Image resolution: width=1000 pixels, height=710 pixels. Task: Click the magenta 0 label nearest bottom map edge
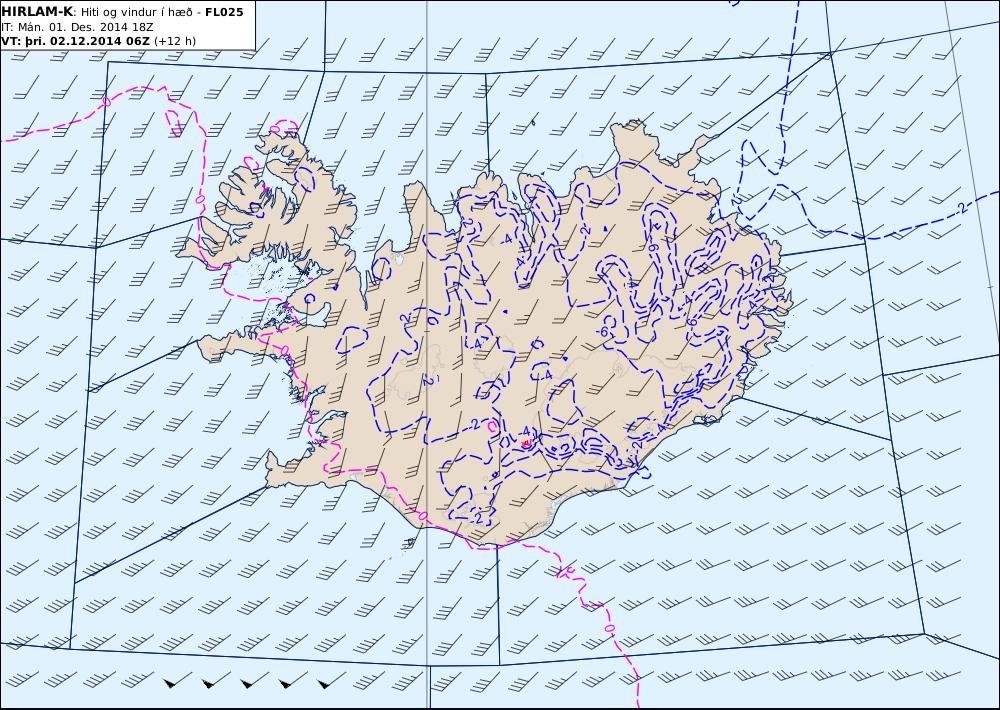click(608, 628)
